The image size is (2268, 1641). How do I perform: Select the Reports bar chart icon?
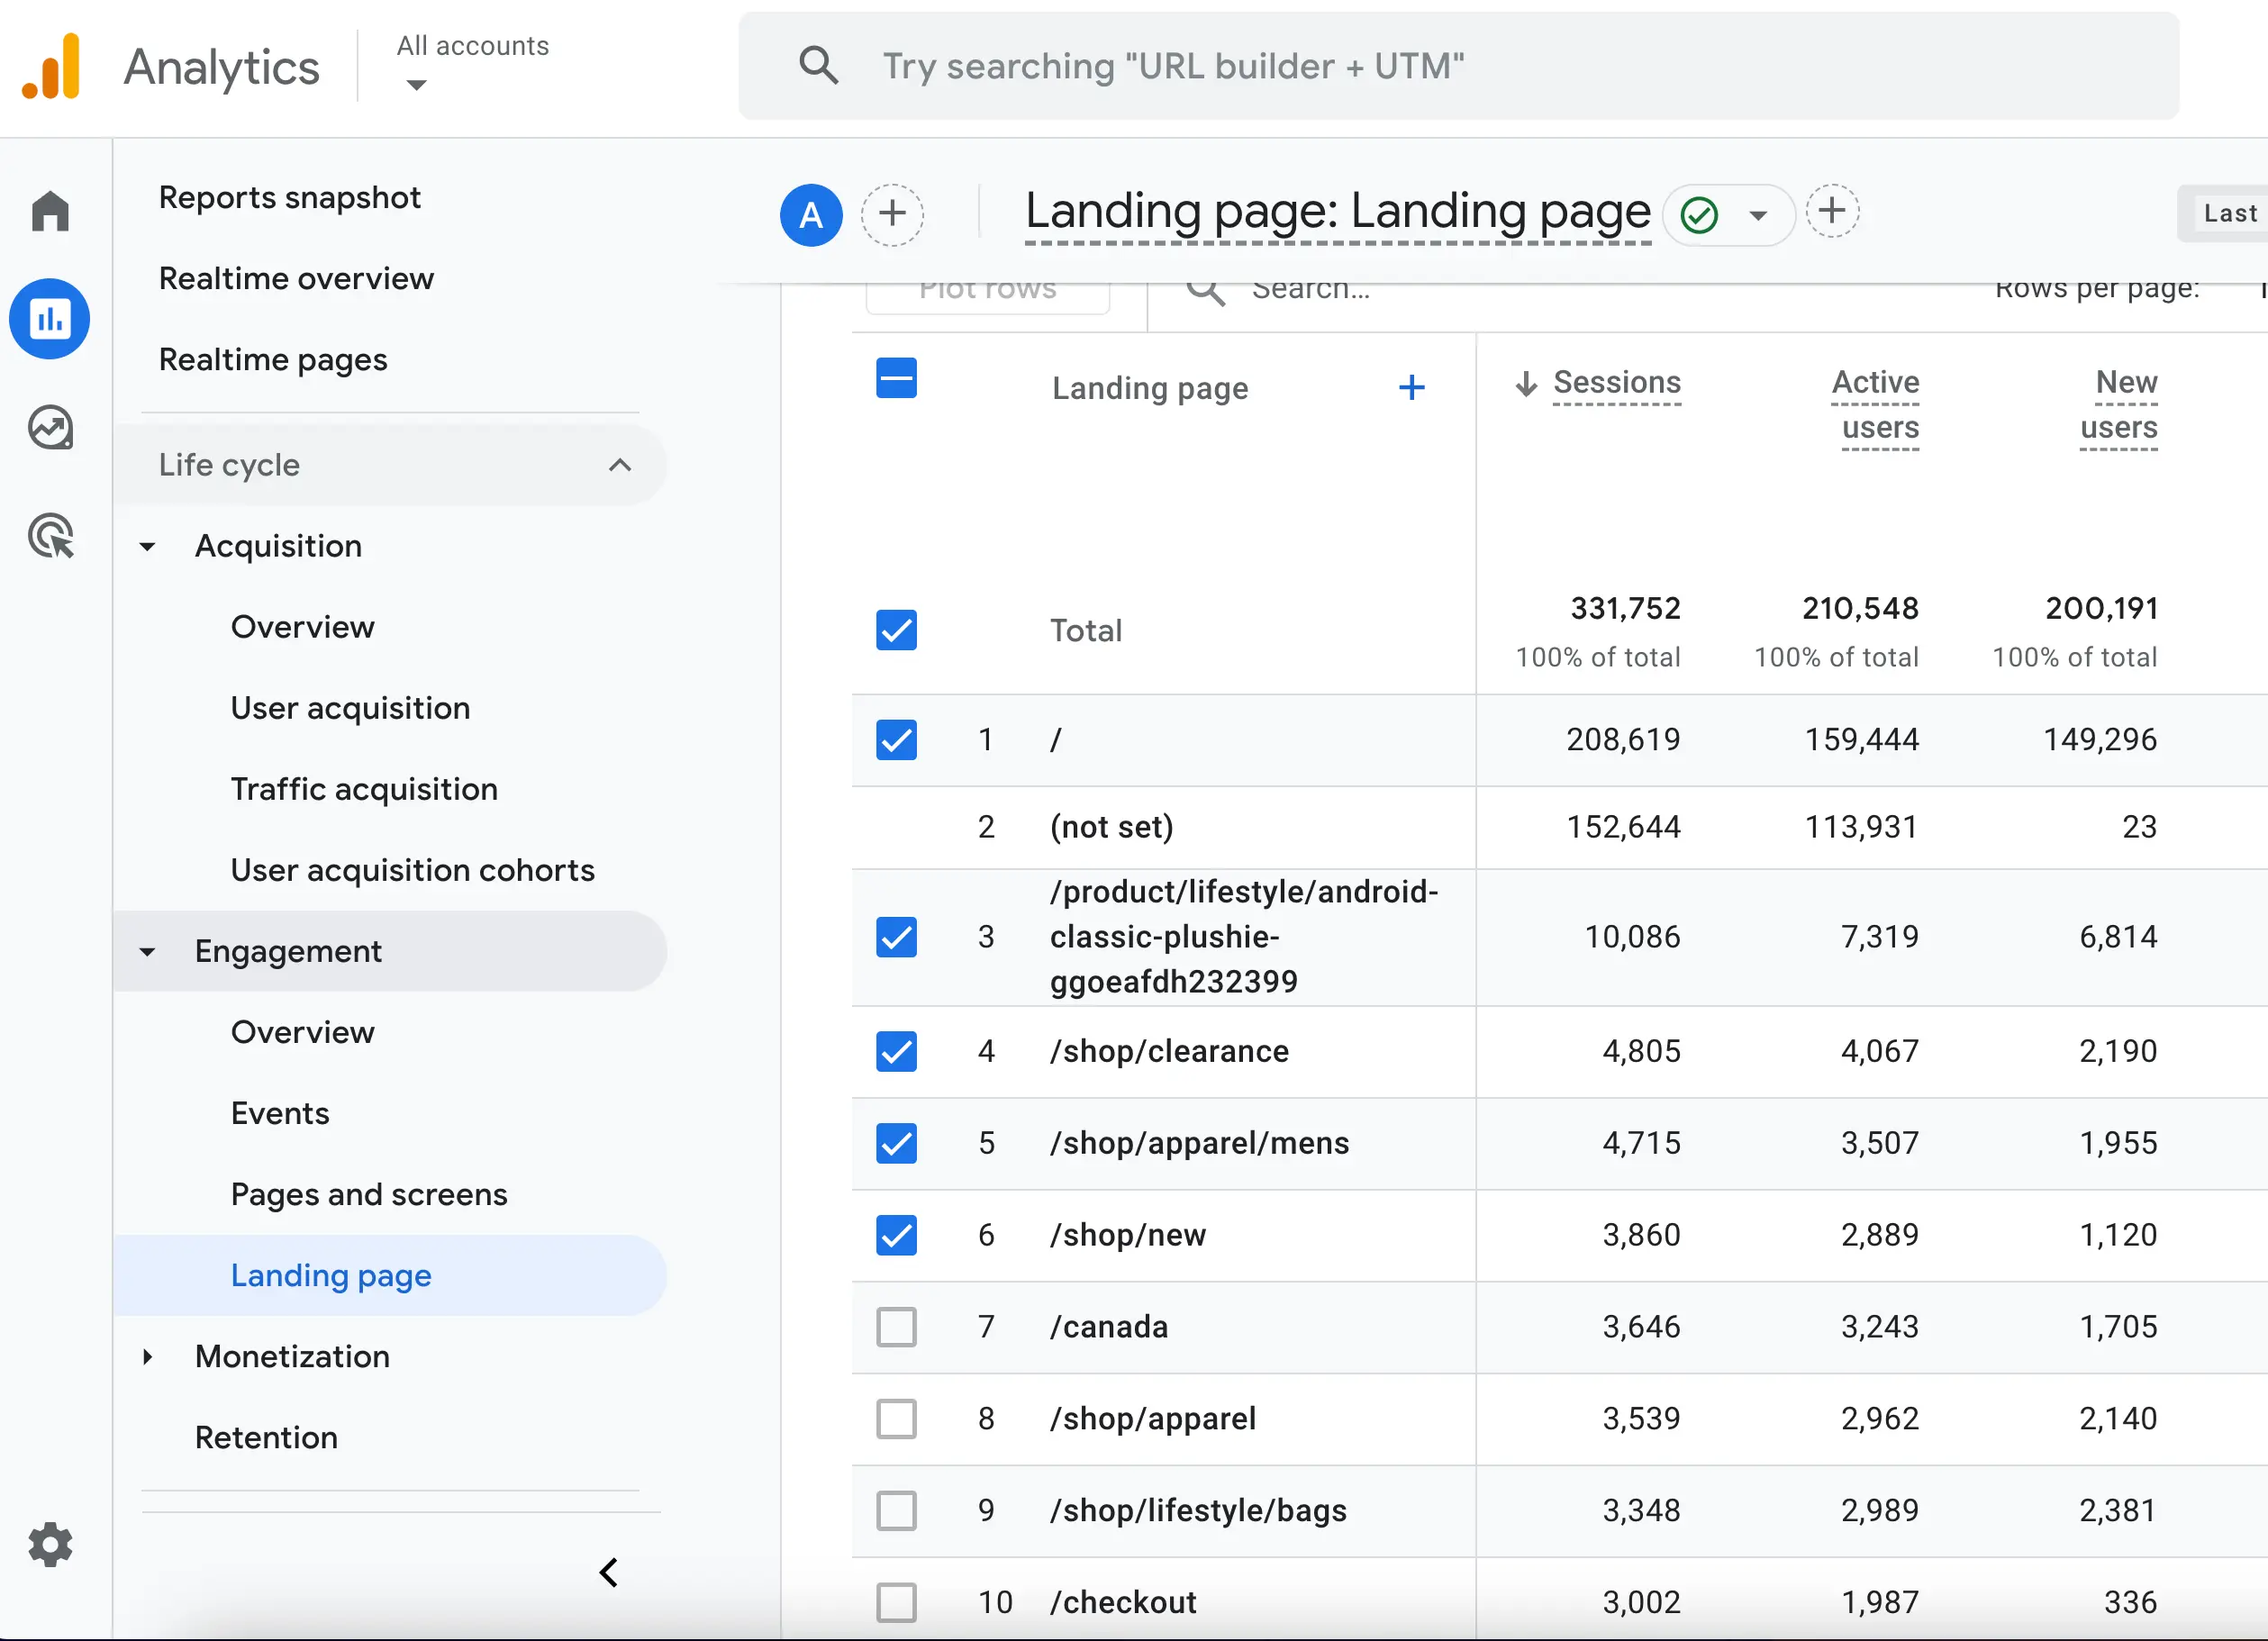[x=50, y=320]
